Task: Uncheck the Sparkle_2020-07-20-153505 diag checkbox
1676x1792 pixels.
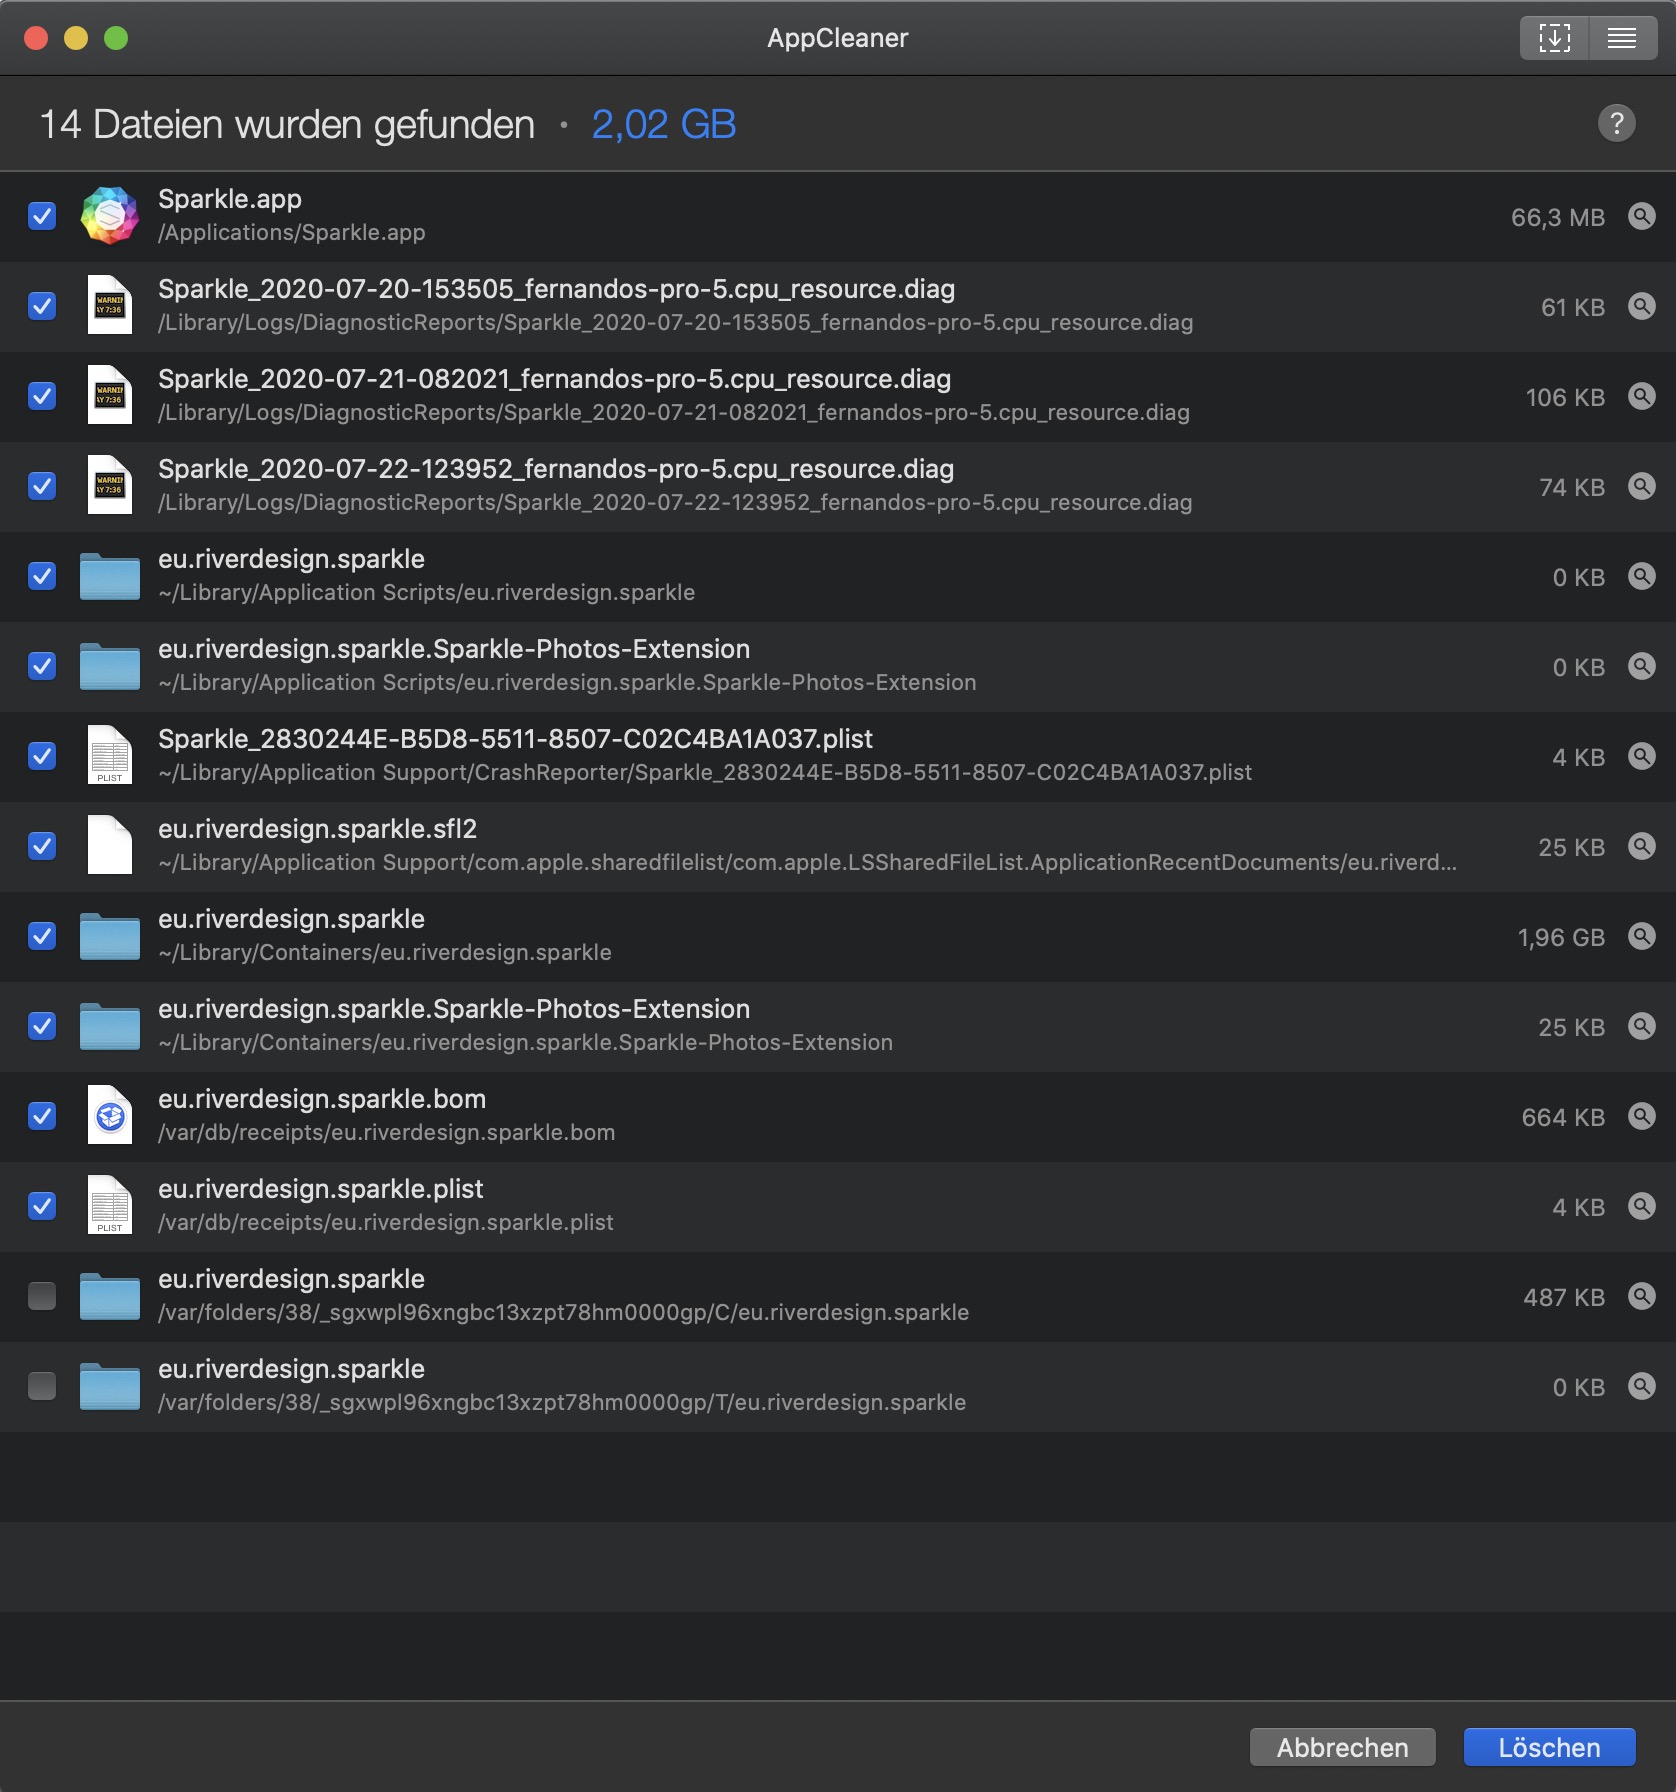Action: pyautogui.click(x=42, y=306)
